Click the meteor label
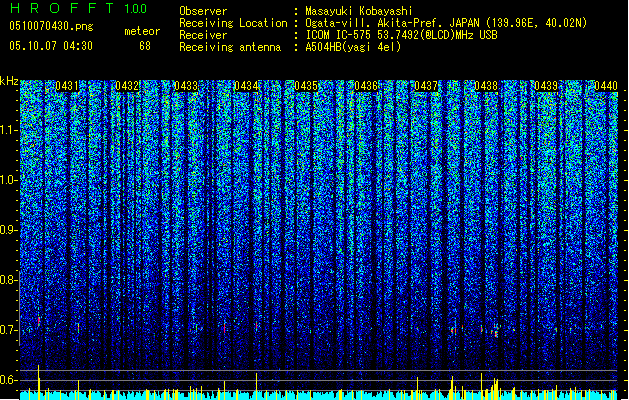This screenshot has height=400, width=629. tap(142, 31)
